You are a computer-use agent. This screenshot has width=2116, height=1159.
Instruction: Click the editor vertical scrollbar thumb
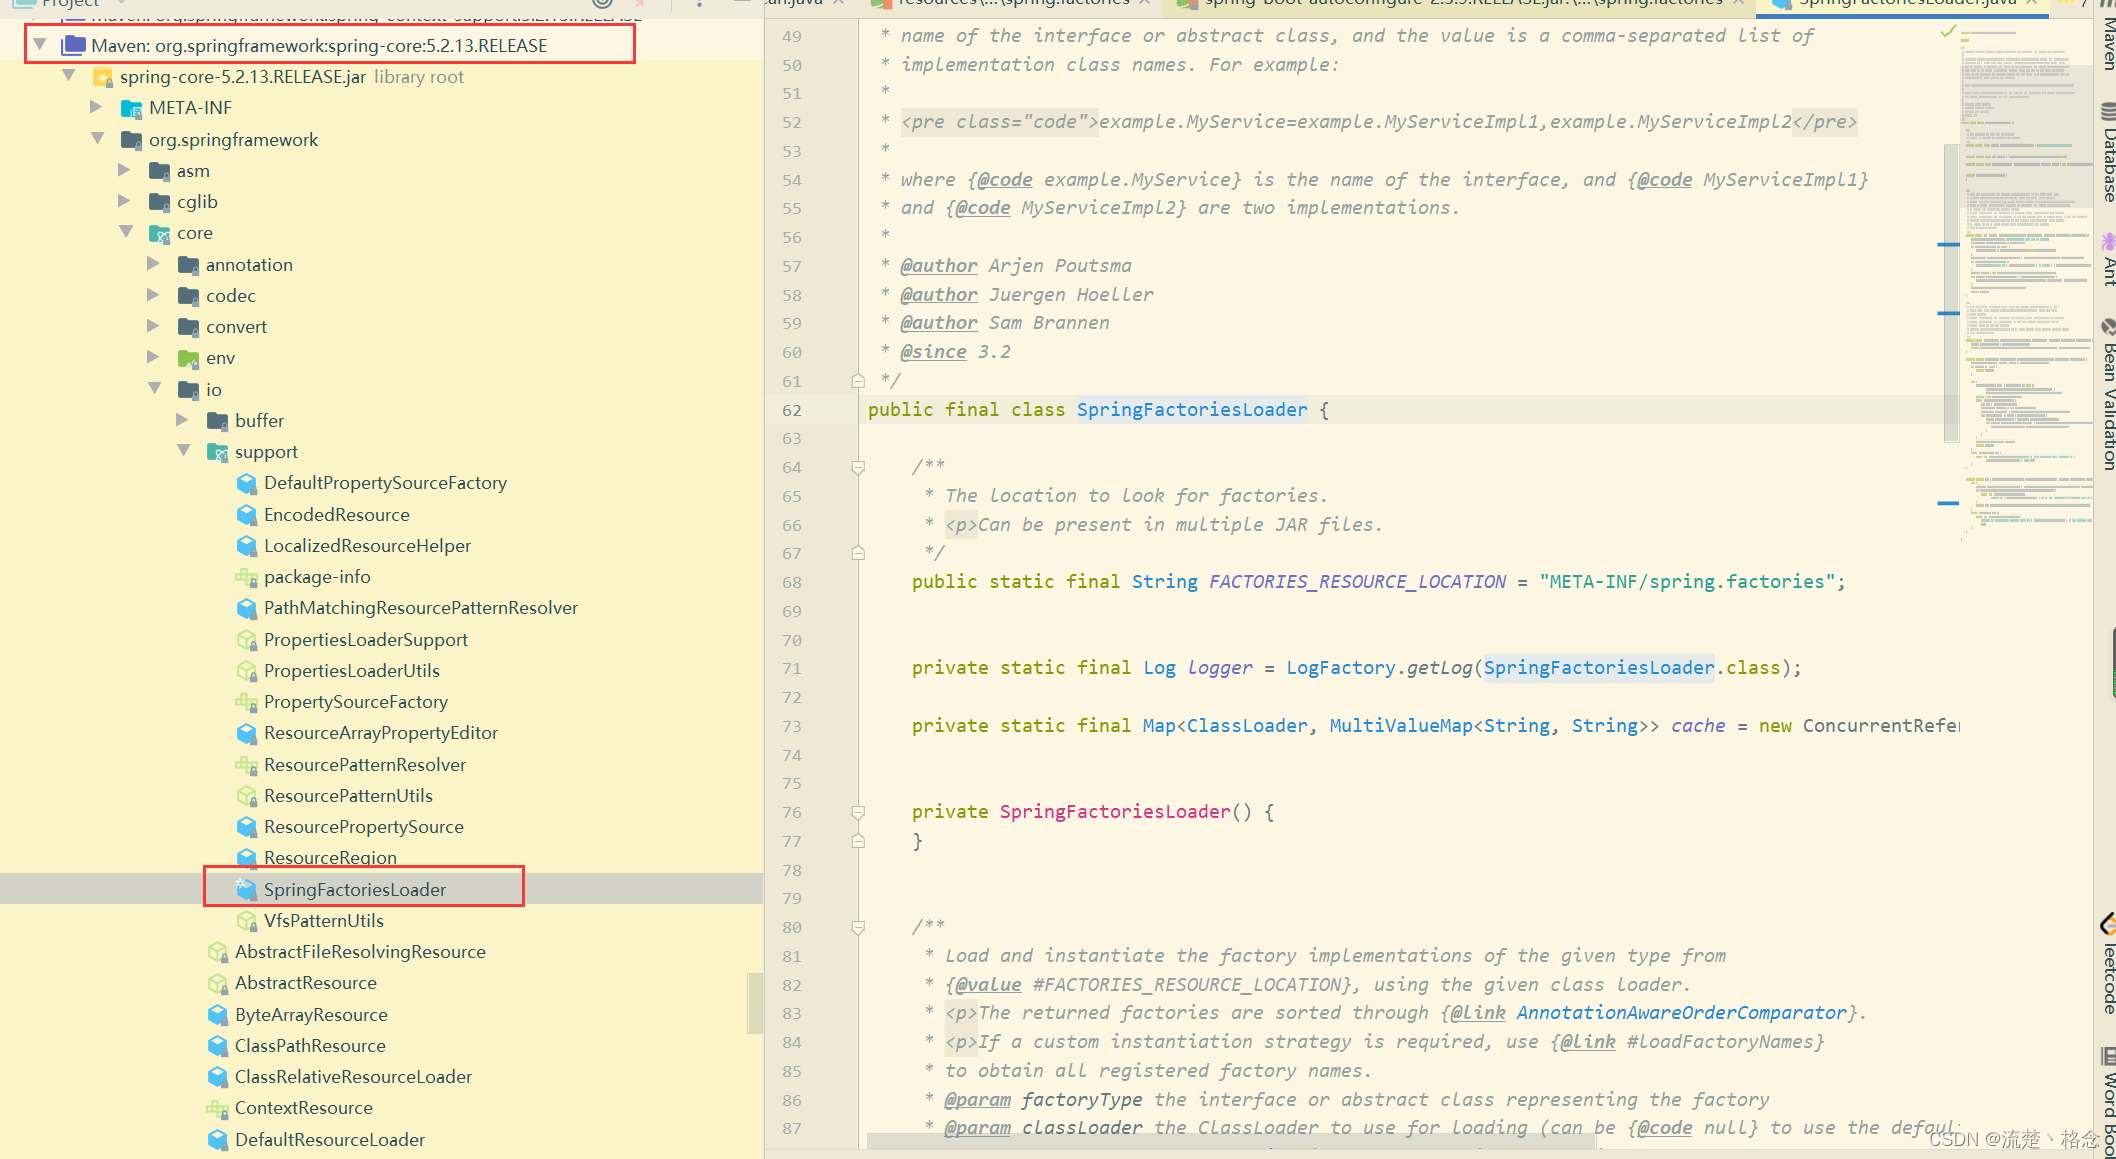pyautogui.click(x=1950, y=292)
